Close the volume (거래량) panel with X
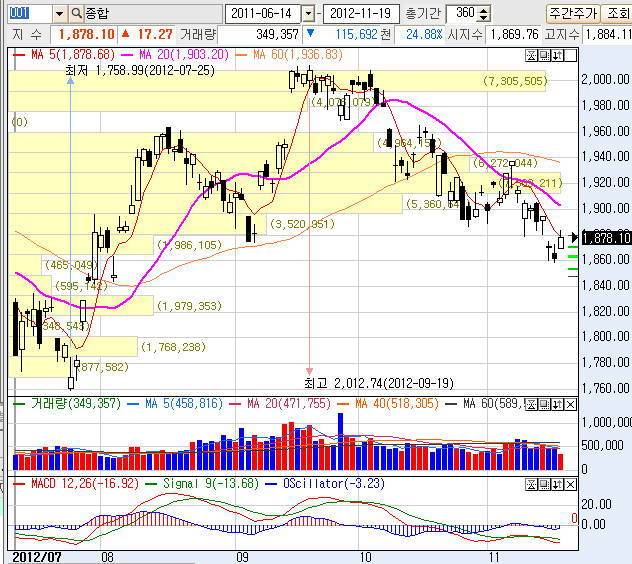632x564 pixels. [570, 404]
